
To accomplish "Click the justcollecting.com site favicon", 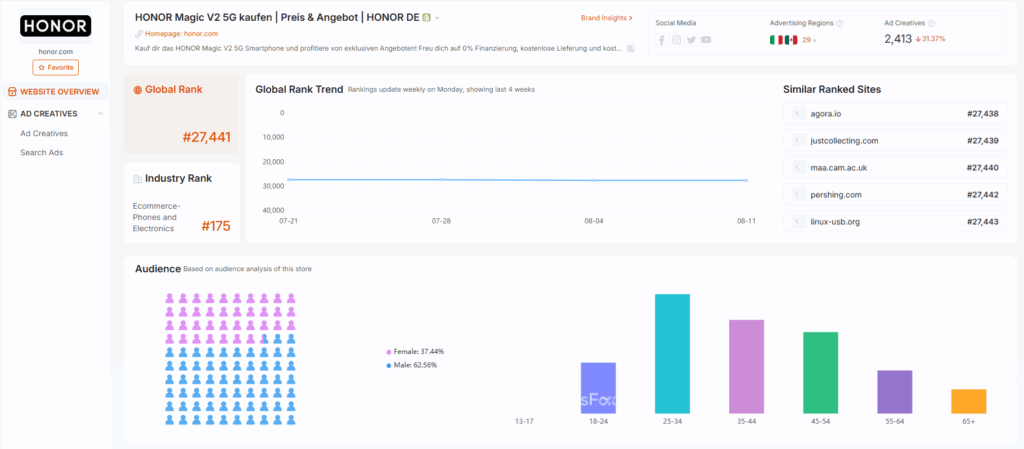I will (799, 140).
